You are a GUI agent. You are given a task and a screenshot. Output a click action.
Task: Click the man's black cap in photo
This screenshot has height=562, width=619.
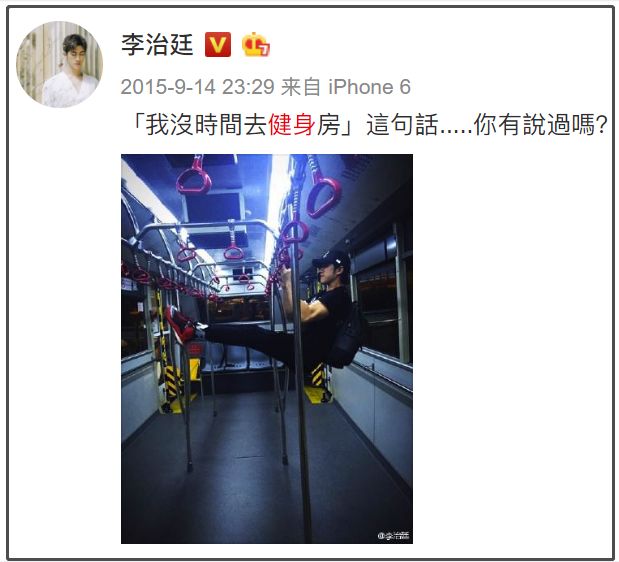click(x=332, y=259)
